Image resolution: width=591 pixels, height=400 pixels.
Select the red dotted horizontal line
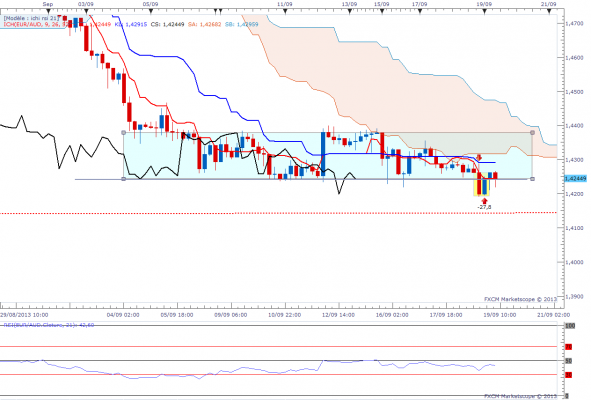[278, 213]
